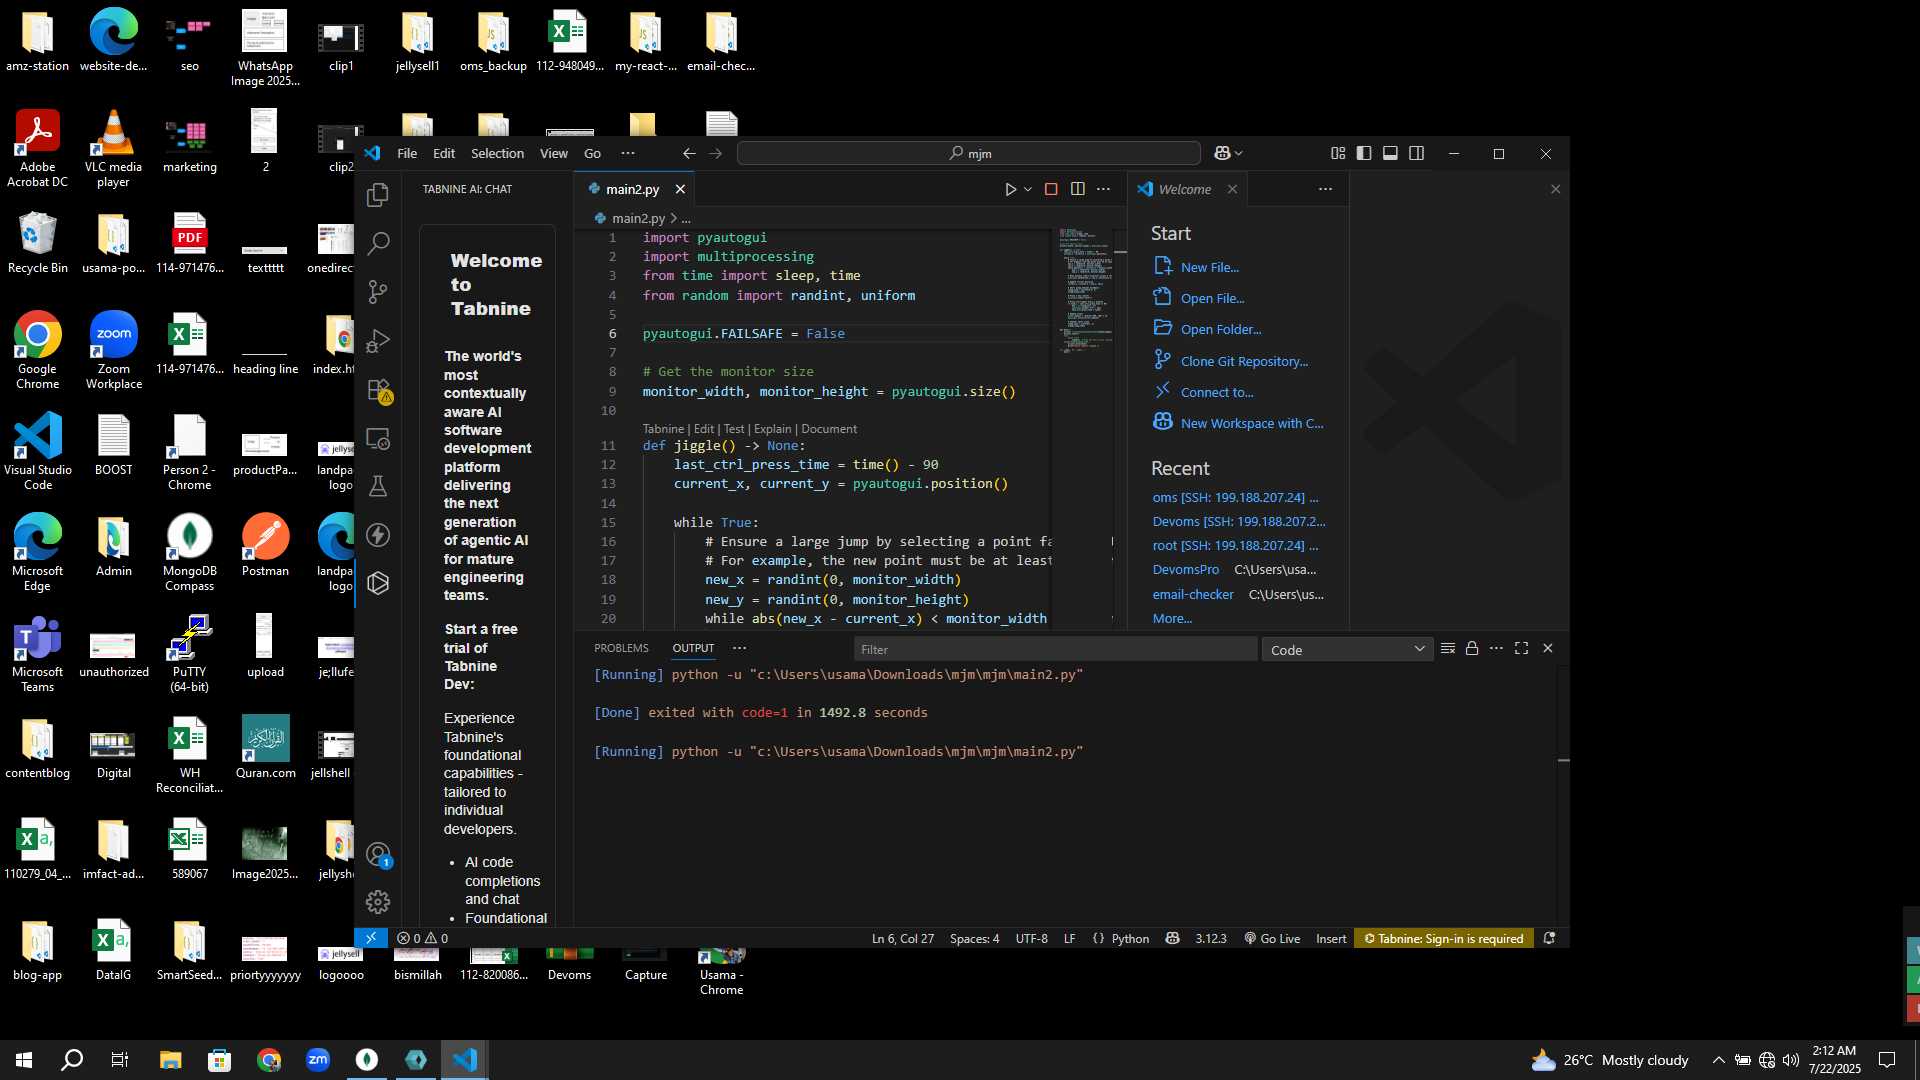Viewport: 1920px width, 1080px height.
Task: Expand breadcrumb ellipsis after main2.py
Action: click(x=686, y=218)
